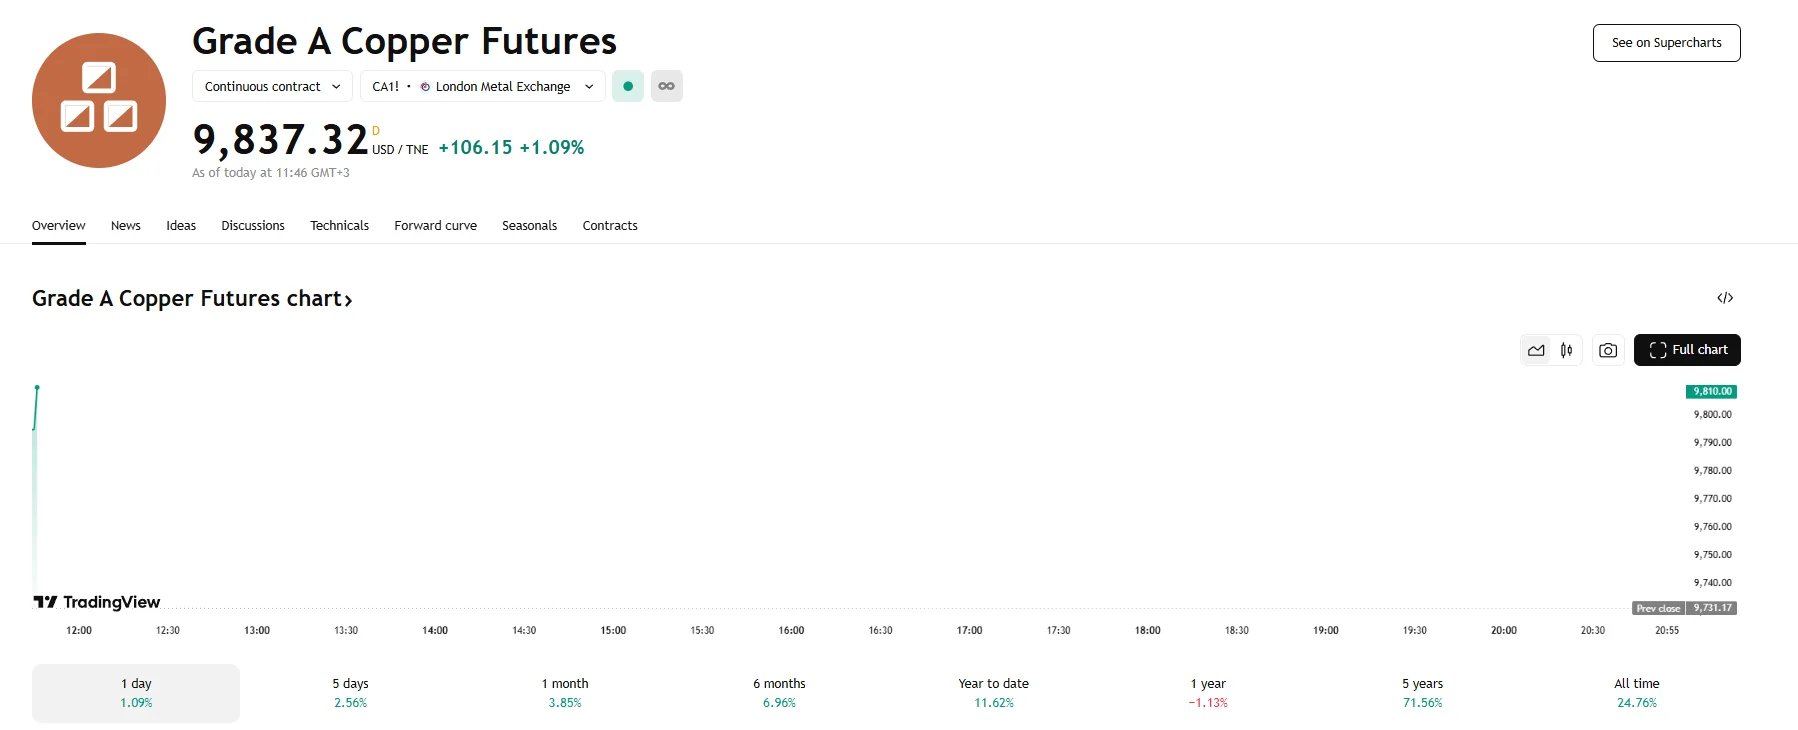The height and width of the screenshot is (730, 1798).
Task: Click the TradingView logo on chart
Action: click(x=97, y=602)
